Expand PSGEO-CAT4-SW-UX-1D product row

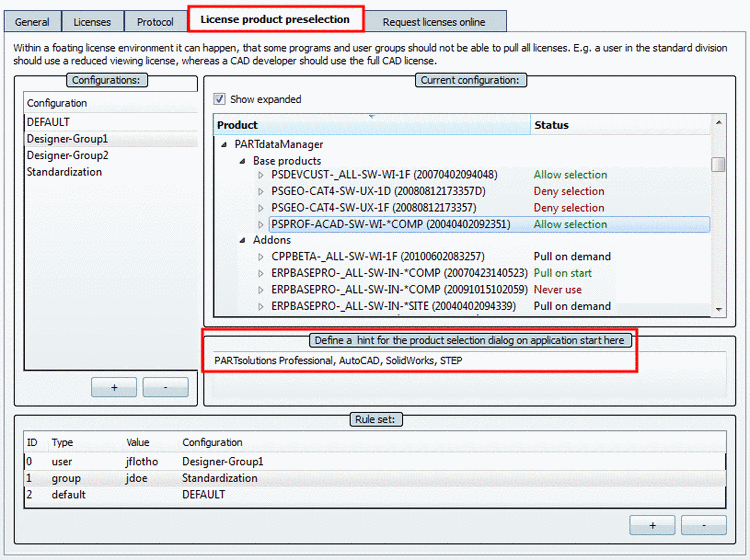pyautogui.click(x=261, y=191)
